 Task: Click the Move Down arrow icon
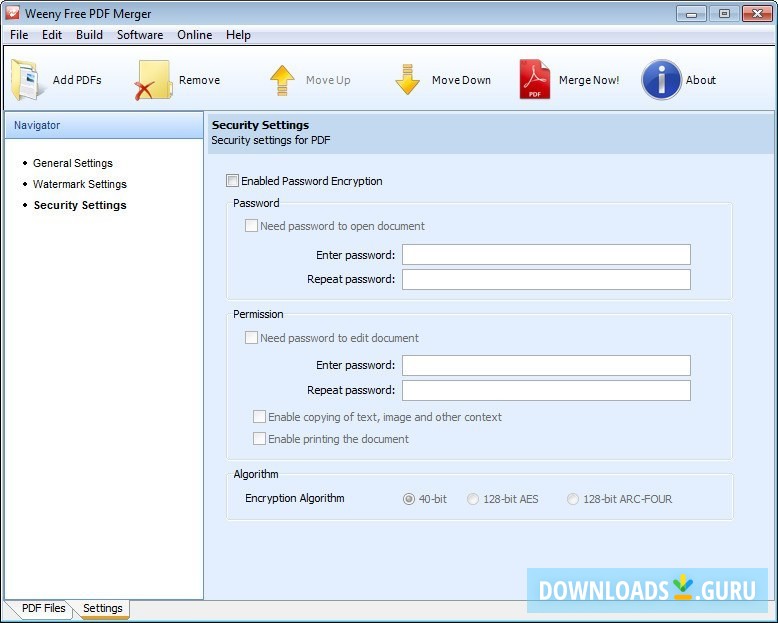click(x=407, y=79)
